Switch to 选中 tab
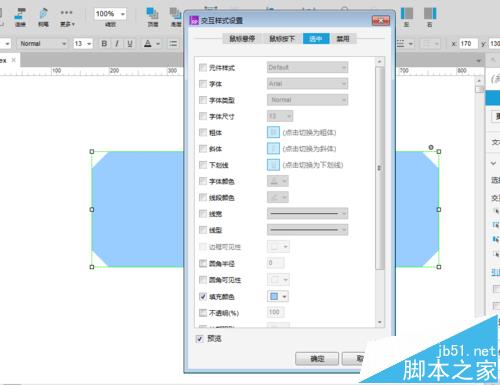This screenshot has width=500, height=385. coord(316,39)
